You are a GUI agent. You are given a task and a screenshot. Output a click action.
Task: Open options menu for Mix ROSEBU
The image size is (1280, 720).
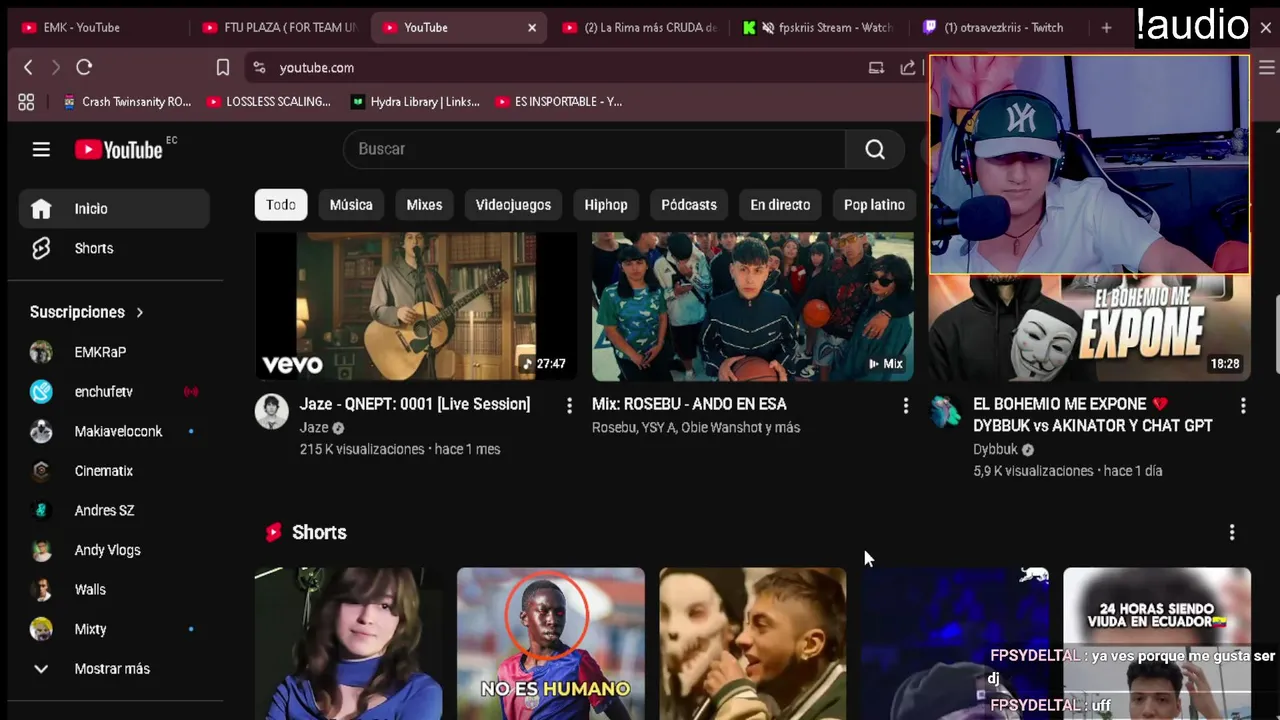click(x=906, y=405)
